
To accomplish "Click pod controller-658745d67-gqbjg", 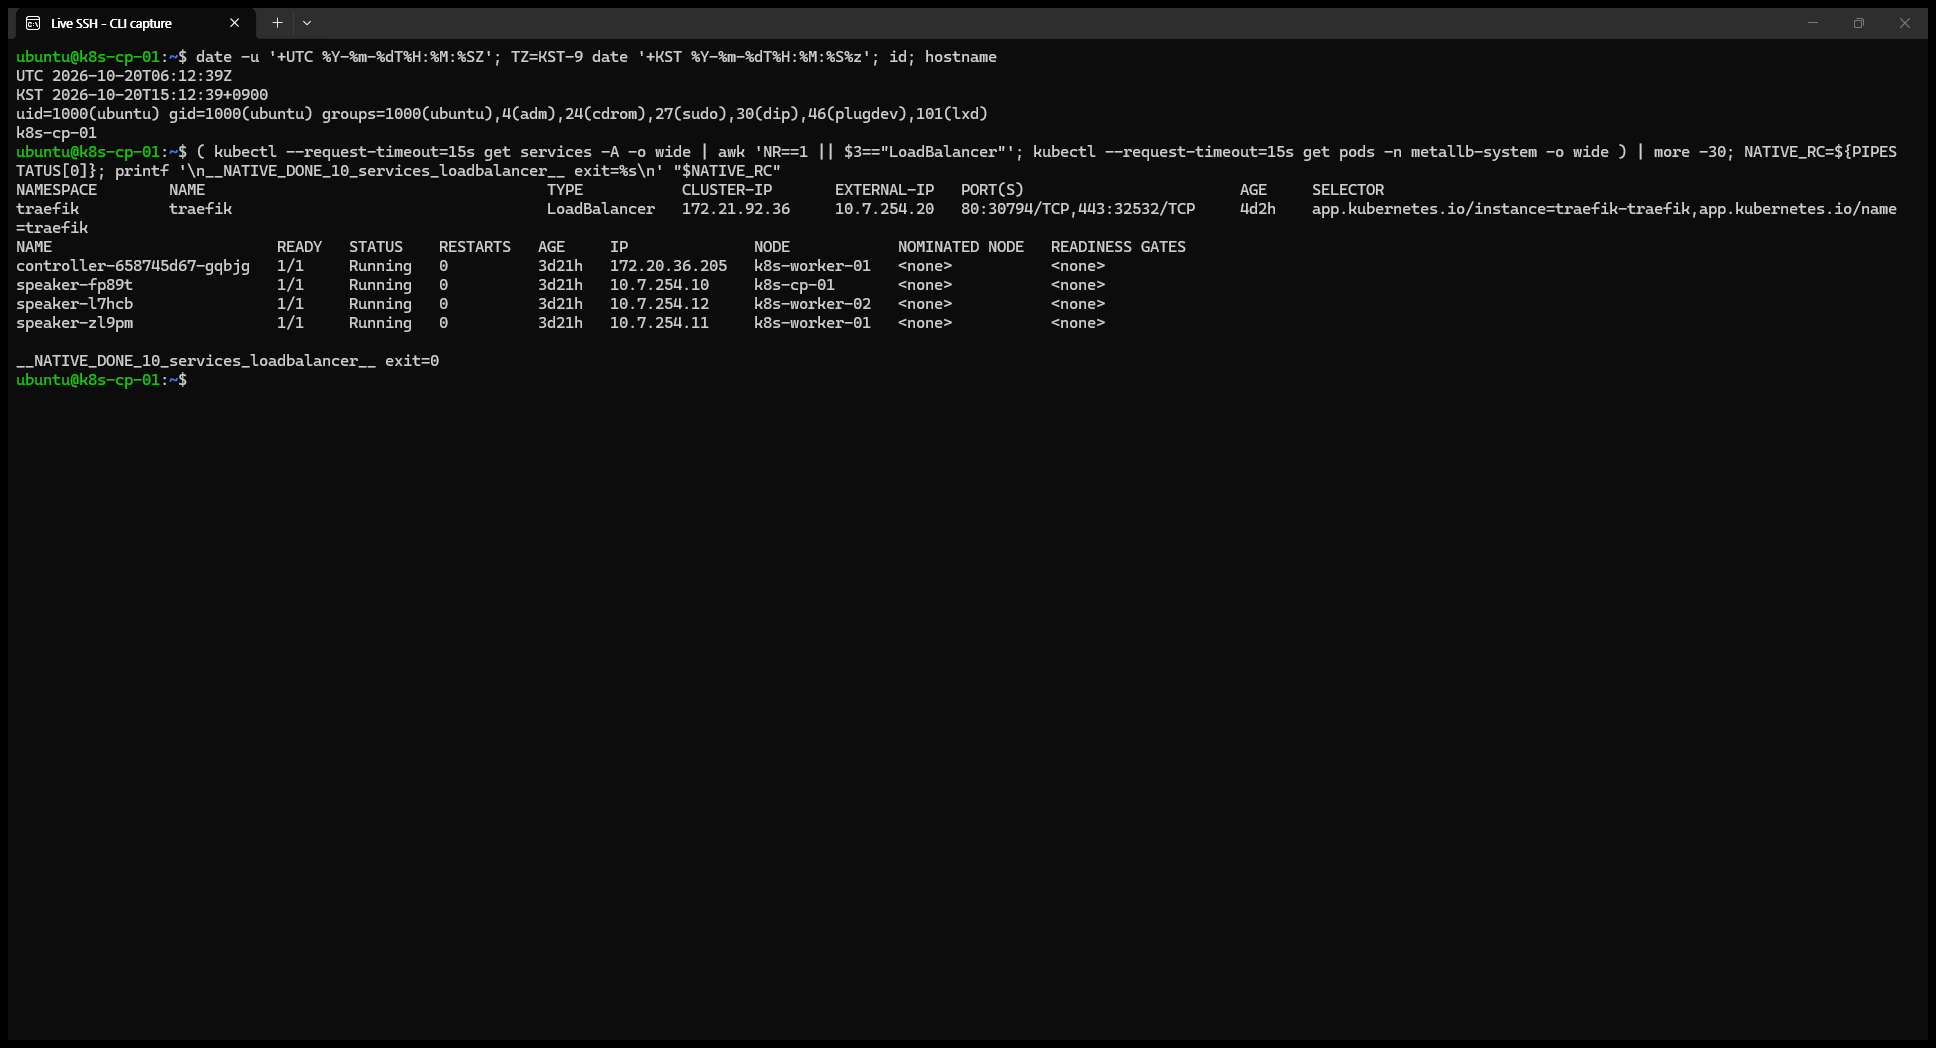I will [x=133, y=266].
